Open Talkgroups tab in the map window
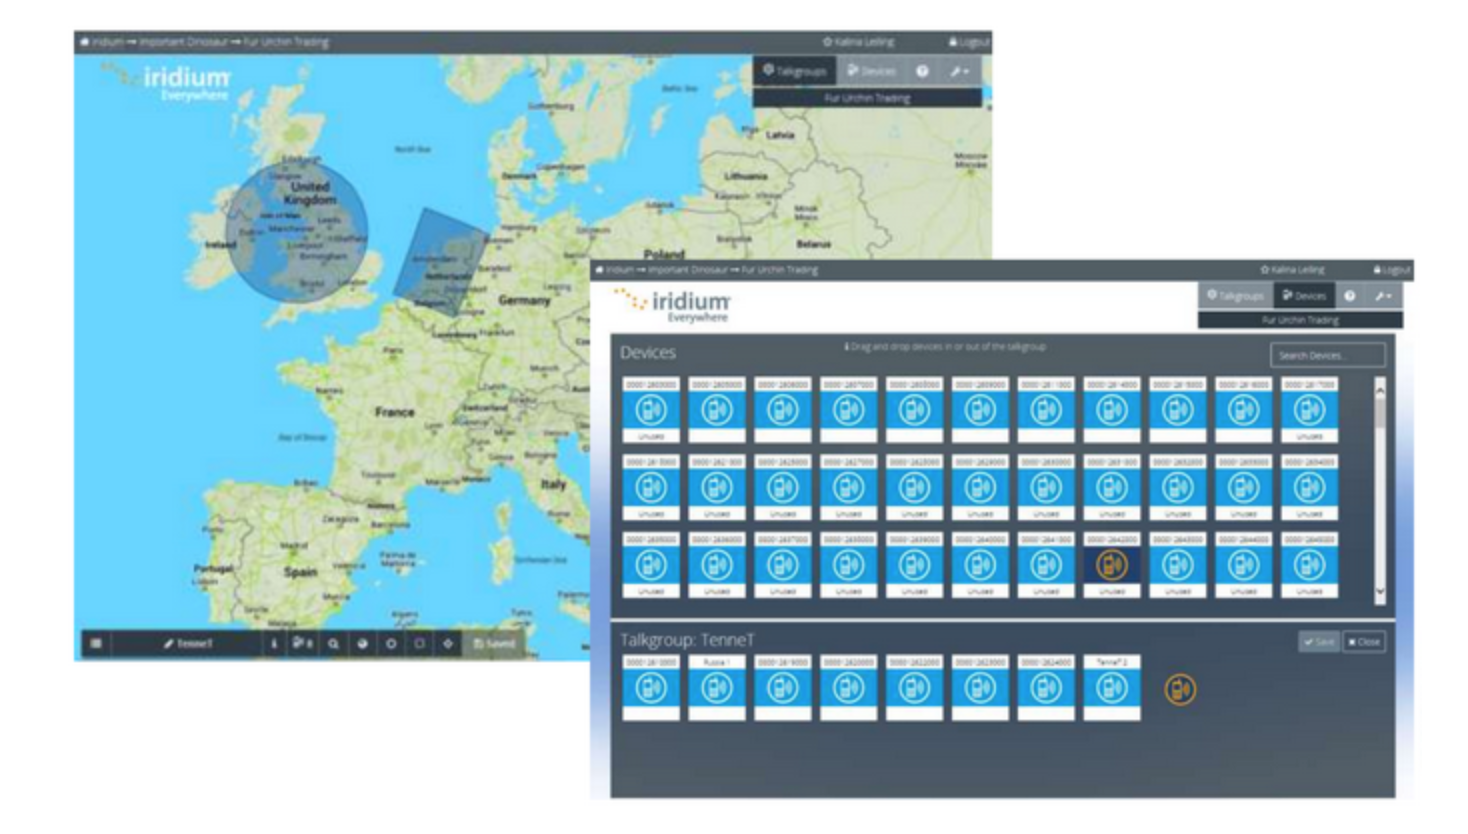 point(795,71)
